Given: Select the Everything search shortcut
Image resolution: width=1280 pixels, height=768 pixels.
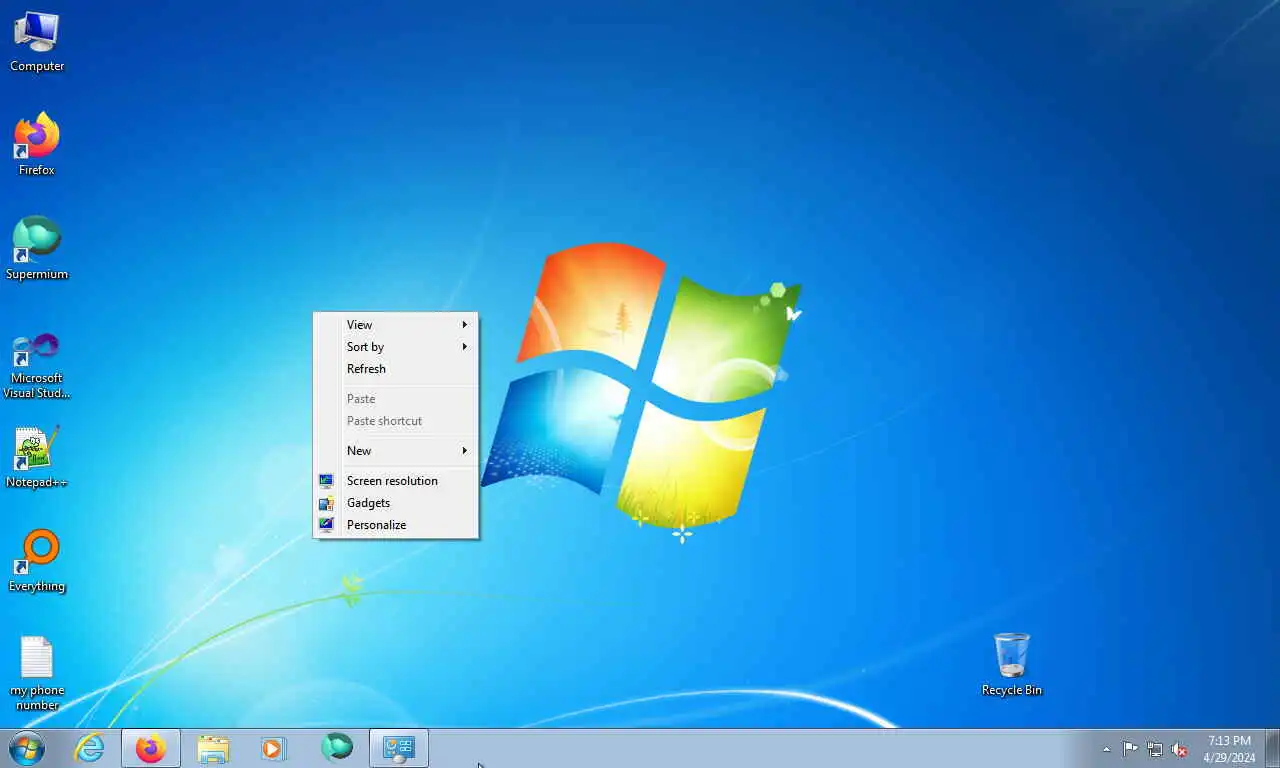Looking at the screenshot, I should click(x=37, y=562).
